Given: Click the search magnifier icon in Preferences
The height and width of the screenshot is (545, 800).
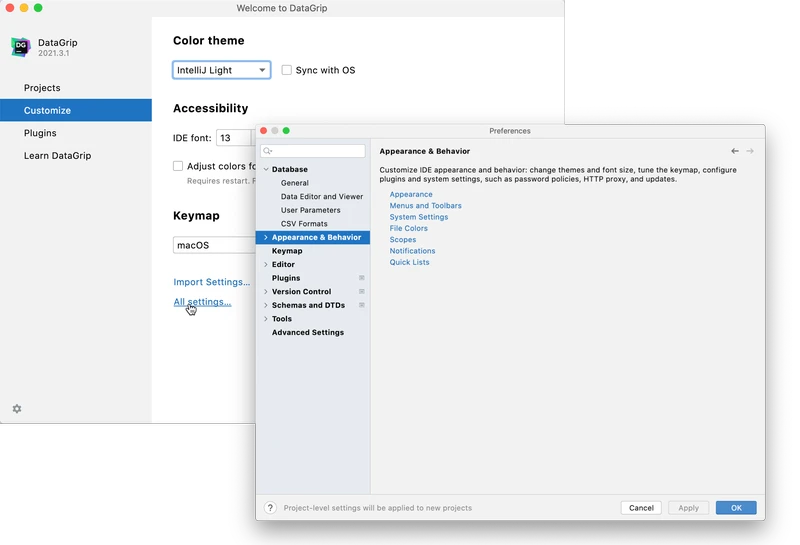Looking at the screenshot, I should 267,151.
